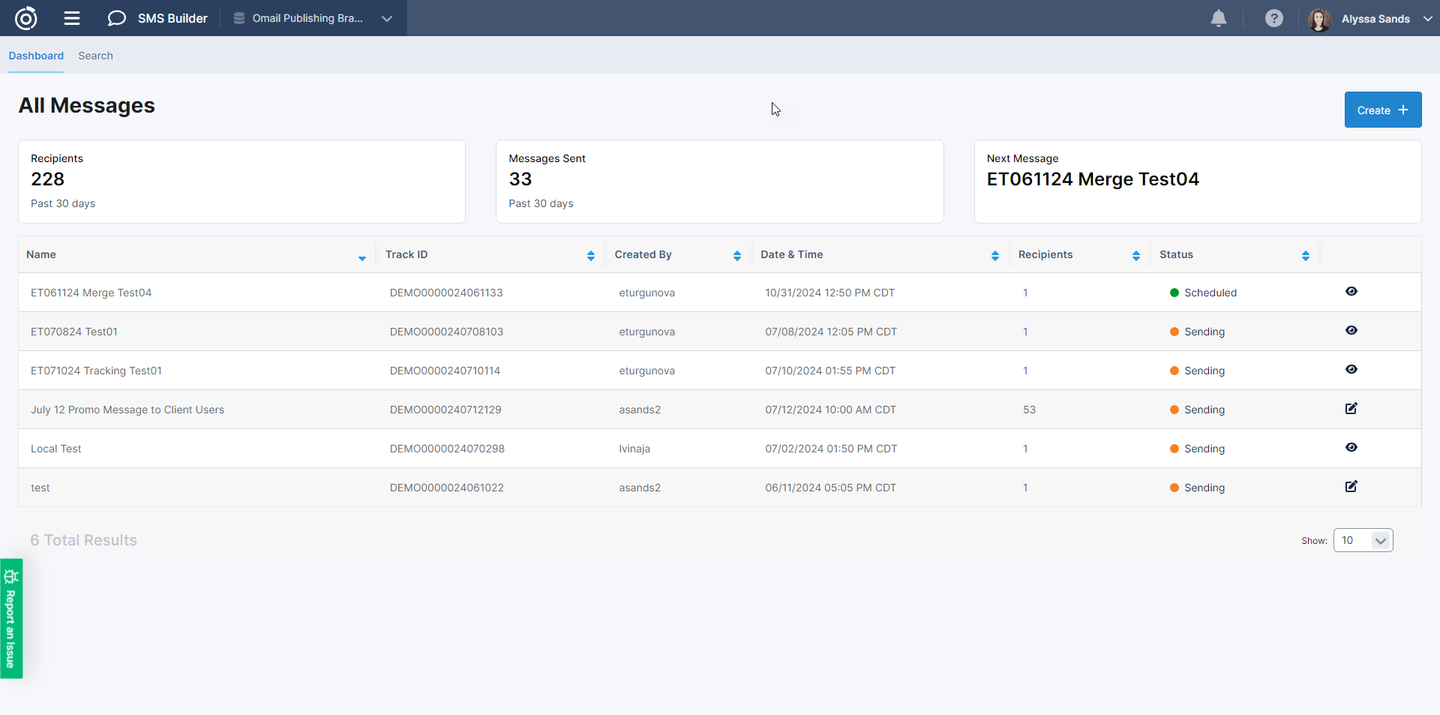Click the Report an Issue side tab

11,618
